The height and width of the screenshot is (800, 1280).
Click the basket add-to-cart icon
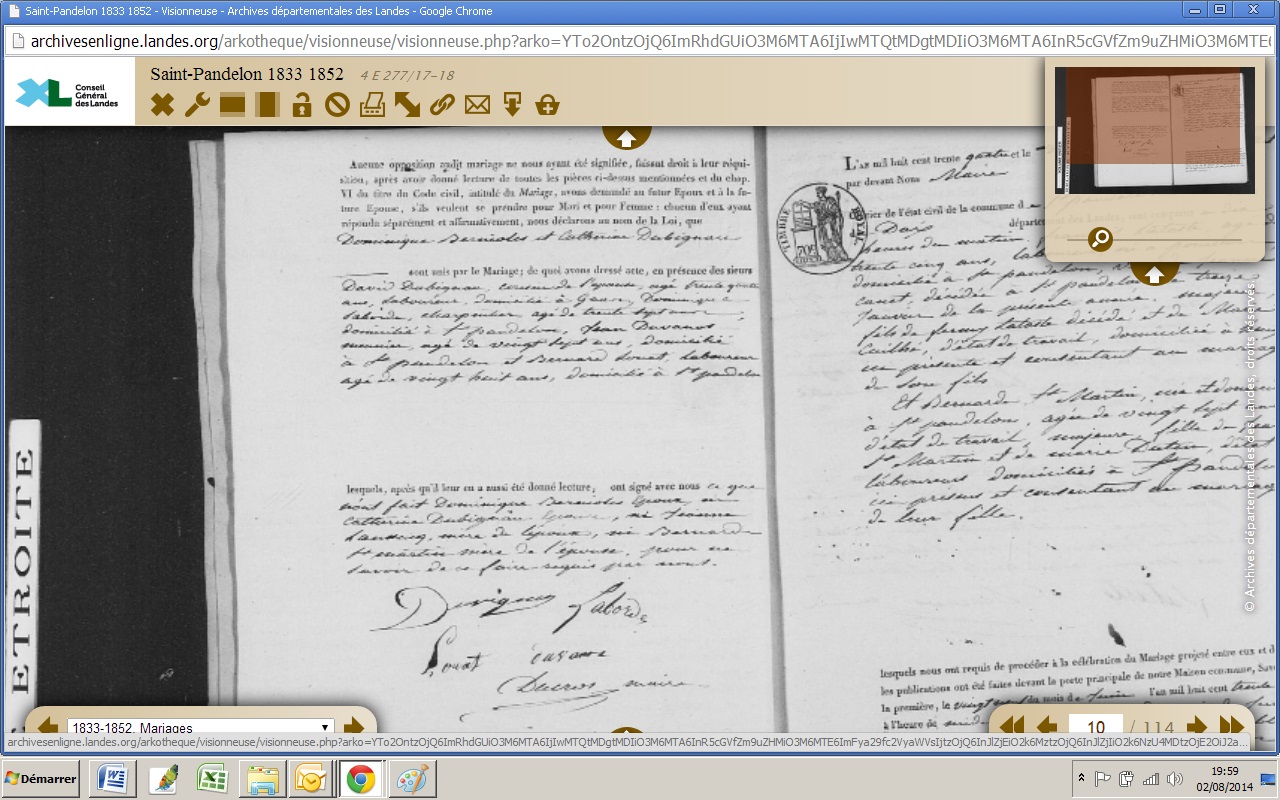point(547,105)
